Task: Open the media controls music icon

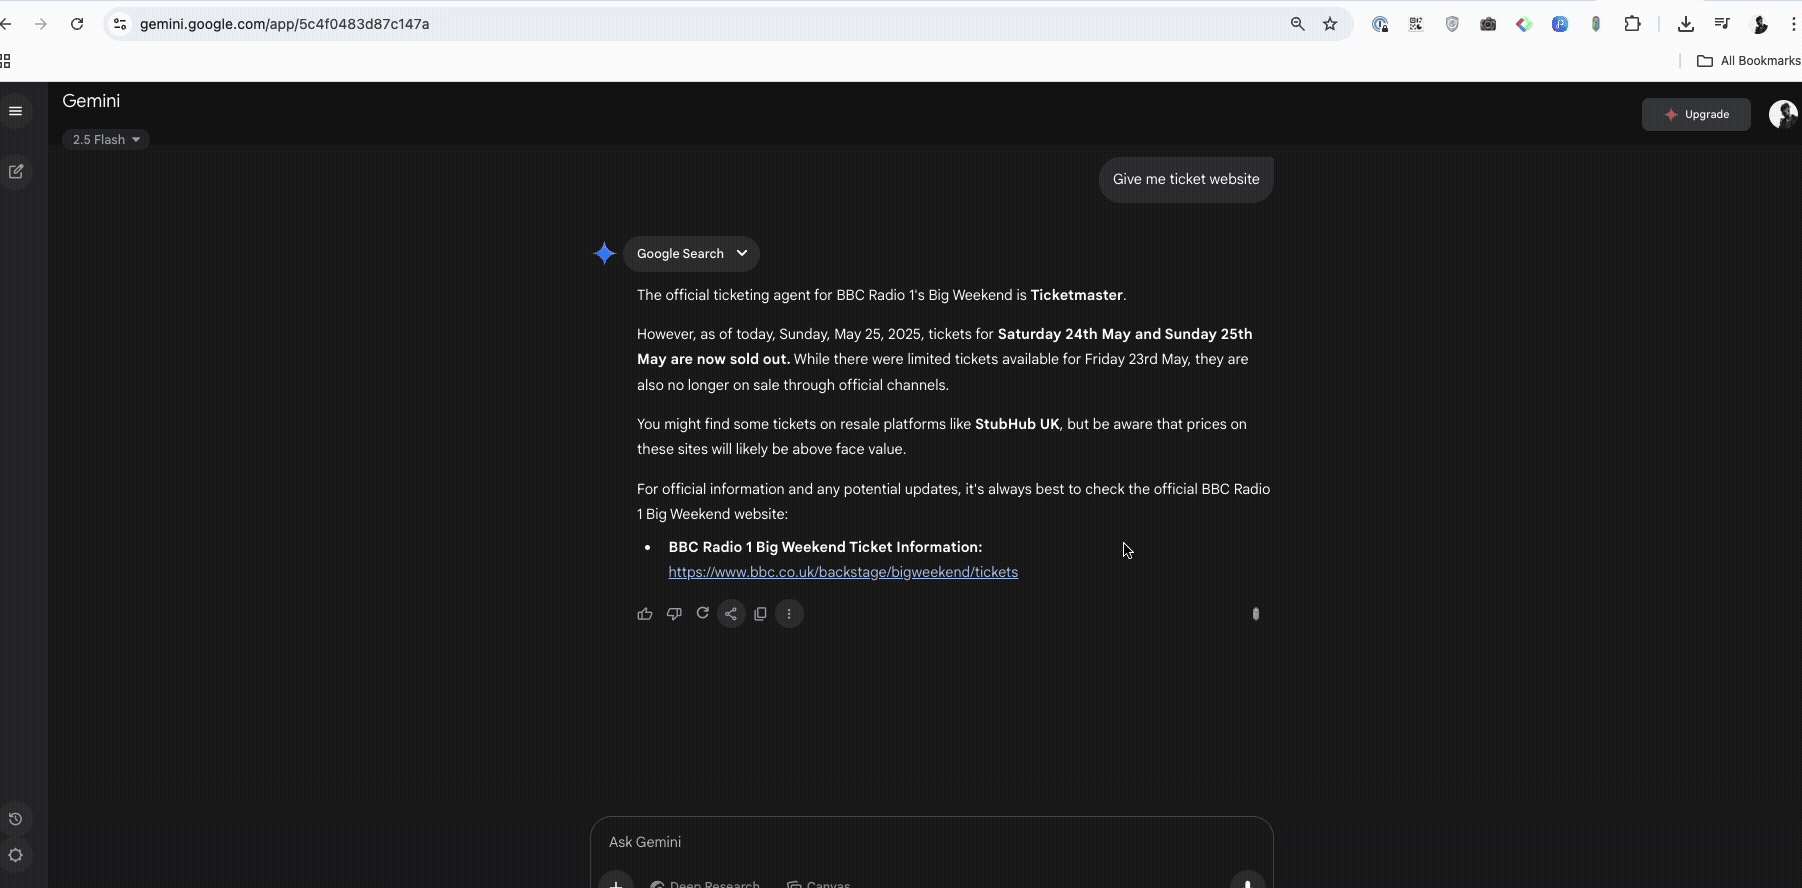Action: pos(1722,24)
